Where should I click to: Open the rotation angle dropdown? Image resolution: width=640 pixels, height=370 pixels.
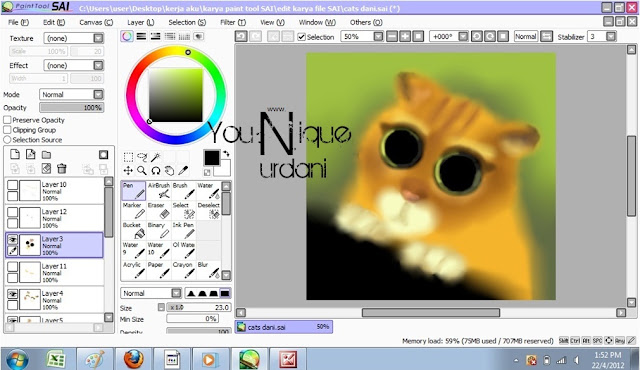click(x=463, y=37)
